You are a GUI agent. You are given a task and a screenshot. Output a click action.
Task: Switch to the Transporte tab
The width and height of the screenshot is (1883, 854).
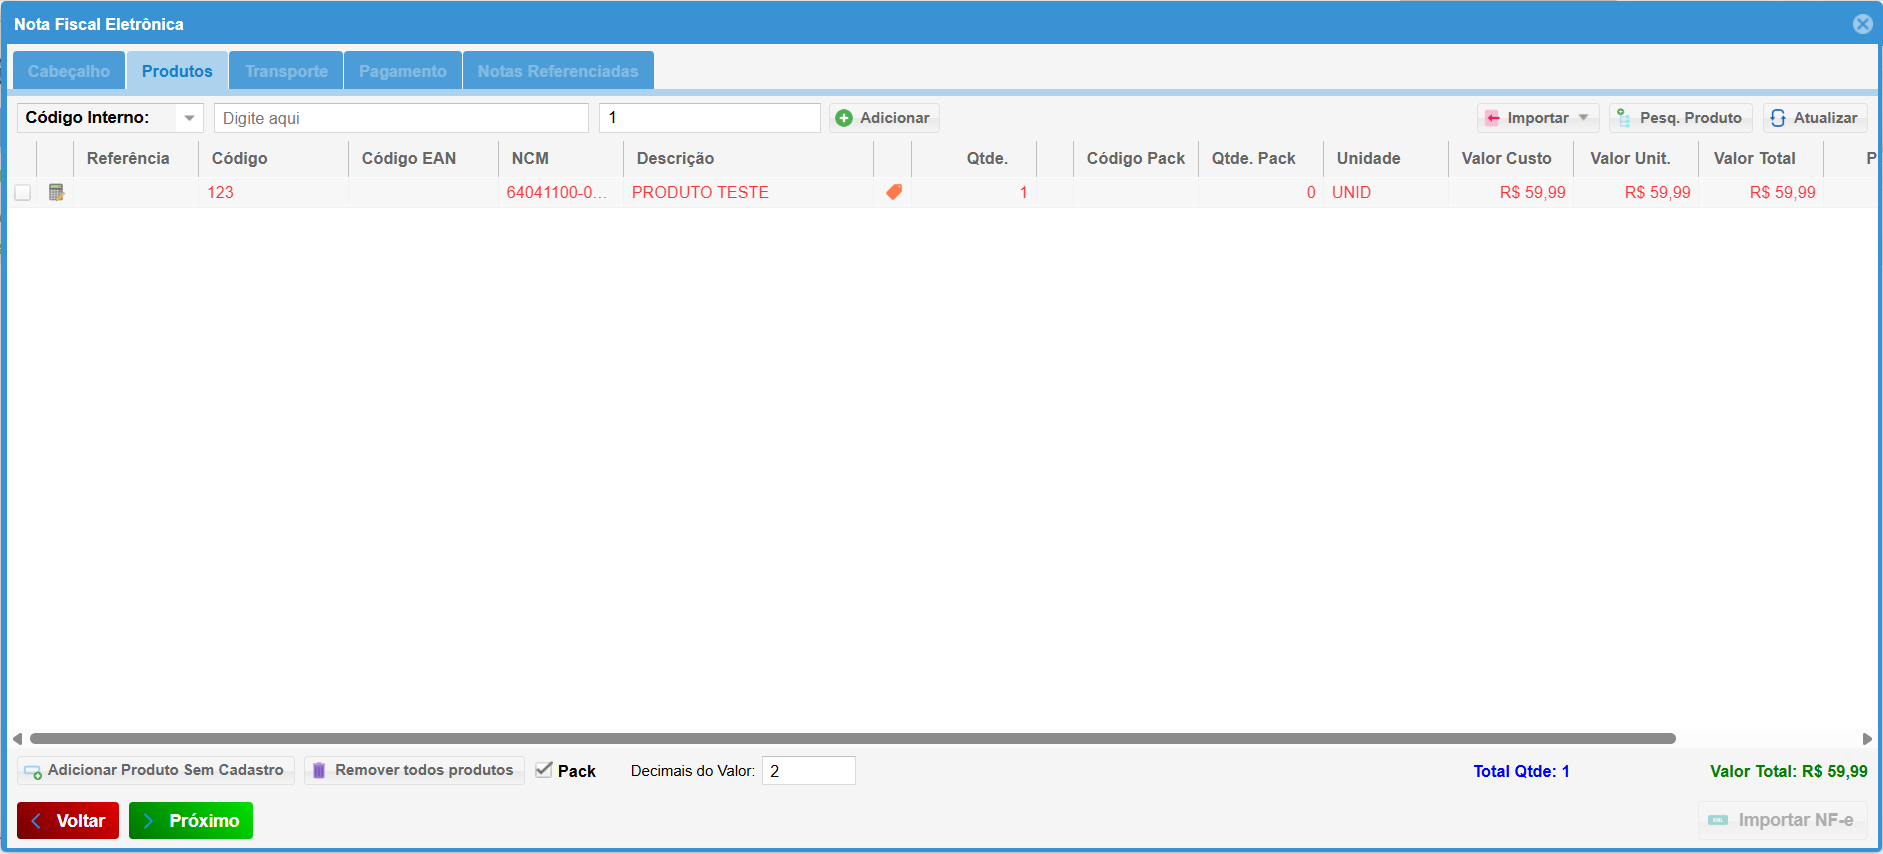pyautogui.click(x=286, y=71)
